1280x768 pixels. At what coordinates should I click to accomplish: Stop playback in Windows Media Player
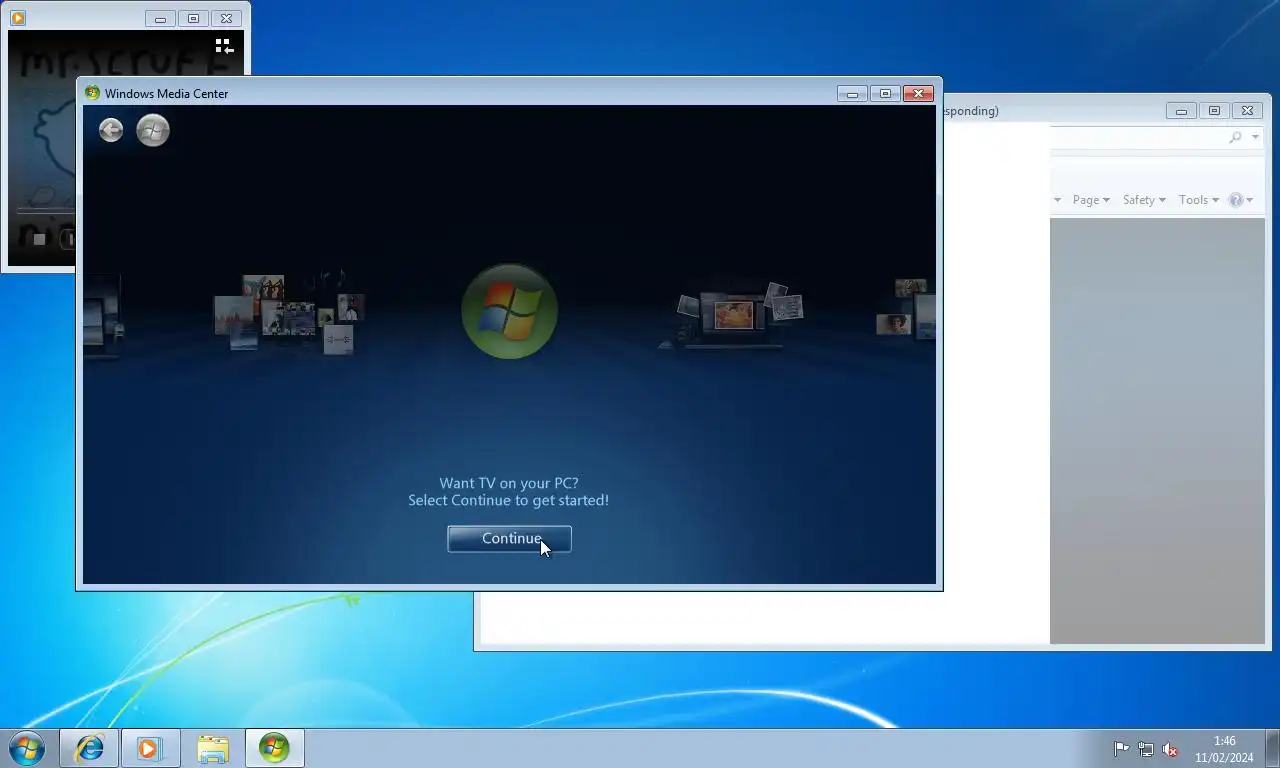click(x=39, y=239)
